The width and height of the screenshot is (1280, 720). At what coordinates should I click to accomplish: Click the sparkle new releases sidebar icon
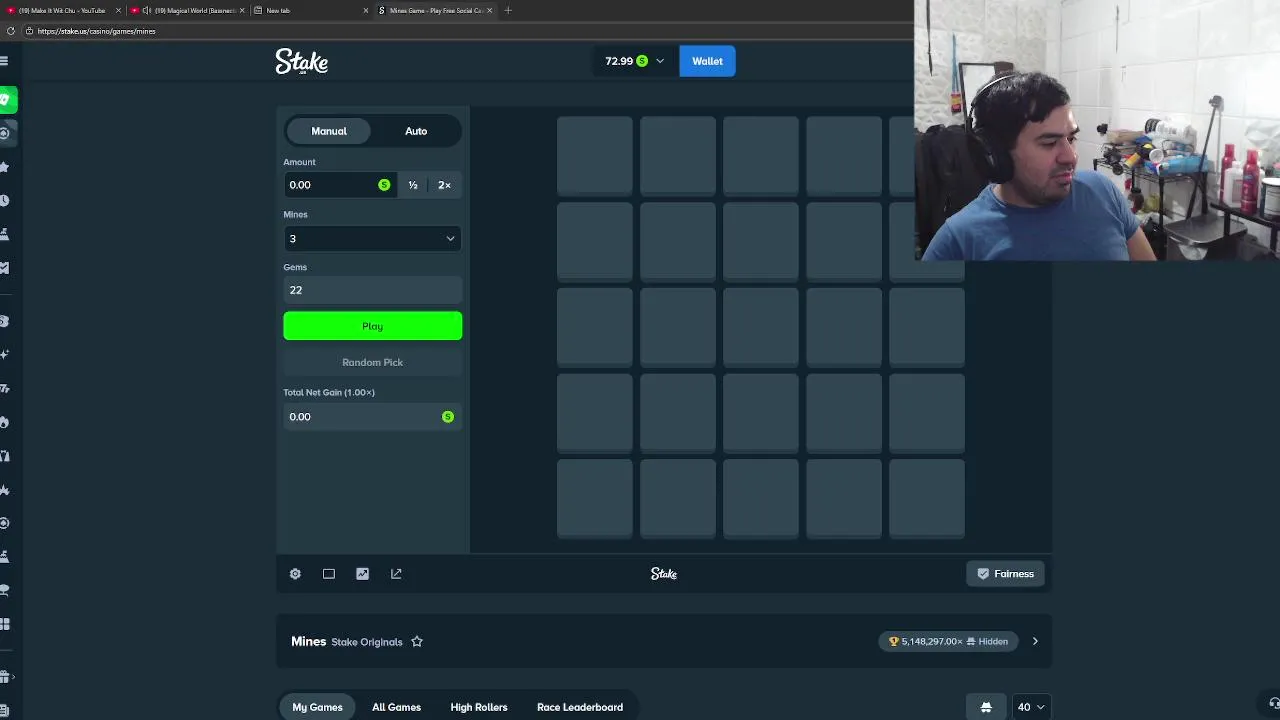(x=5, y=355)
